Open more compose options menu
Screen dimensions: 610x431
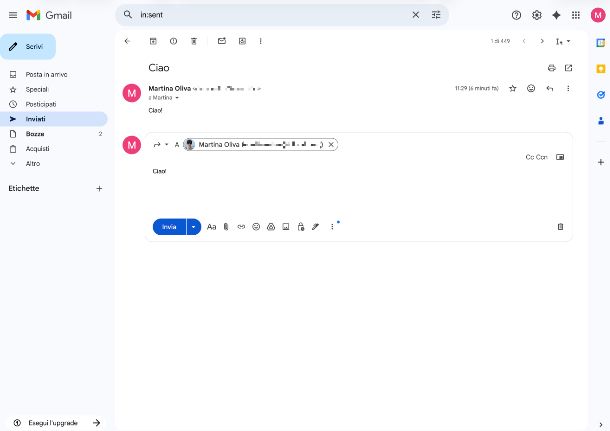coord(332,227)
